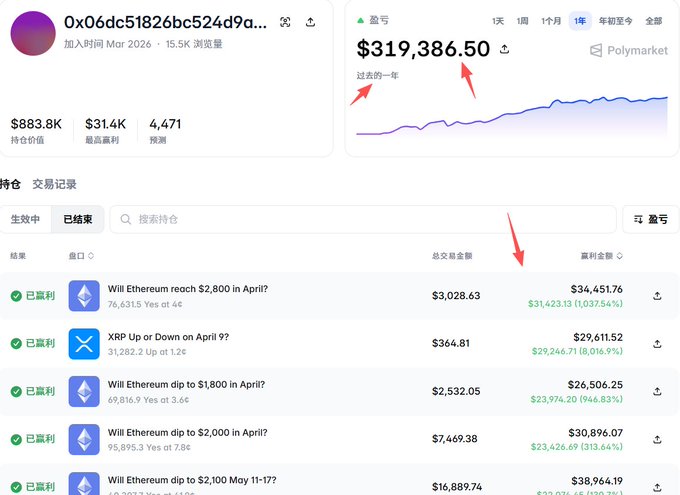The width and height of the screenshot is (680, 495).
Task: Click the 结果 column header
Action: 18,256
